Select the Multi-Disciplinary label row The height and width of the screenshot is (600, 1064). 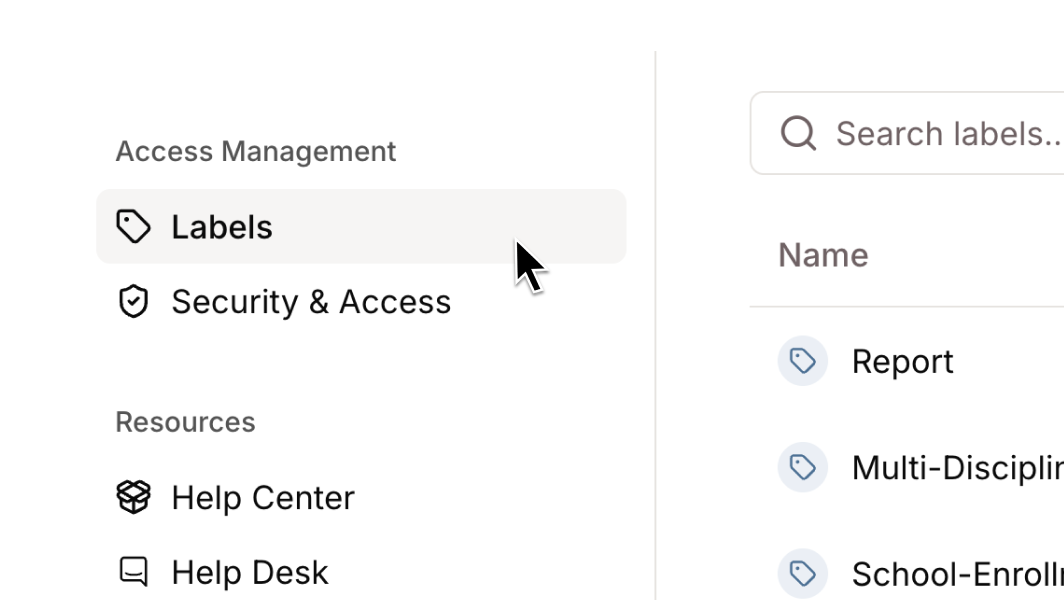click(x=907, y=468)
